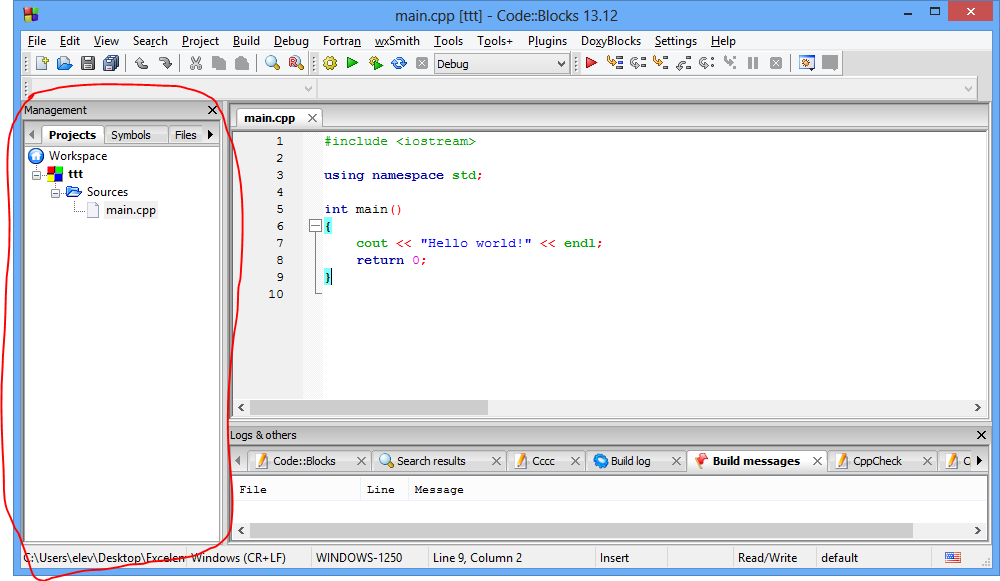1000x581 pixels.
Task: Click the US flag language icon in status bar
Action: coord(953,557)
